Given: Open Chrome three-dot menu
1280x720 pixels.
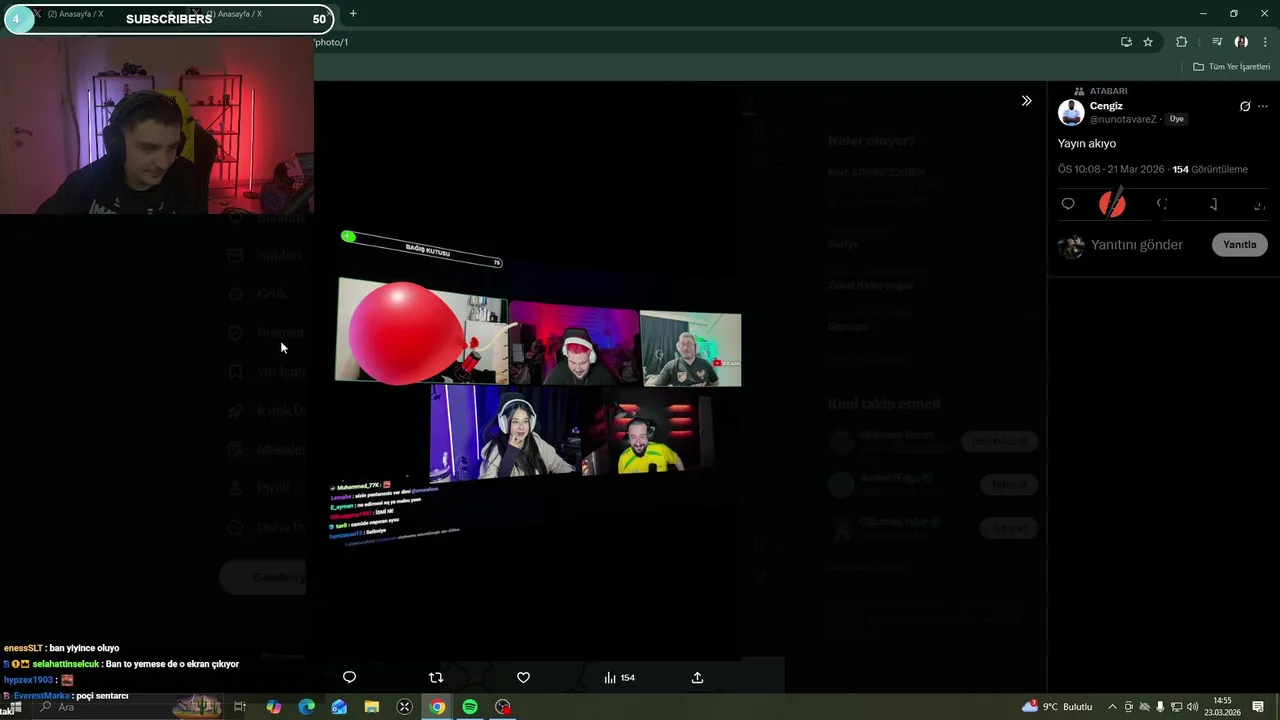Looking at the screenshot, I should click(1265, 42).
